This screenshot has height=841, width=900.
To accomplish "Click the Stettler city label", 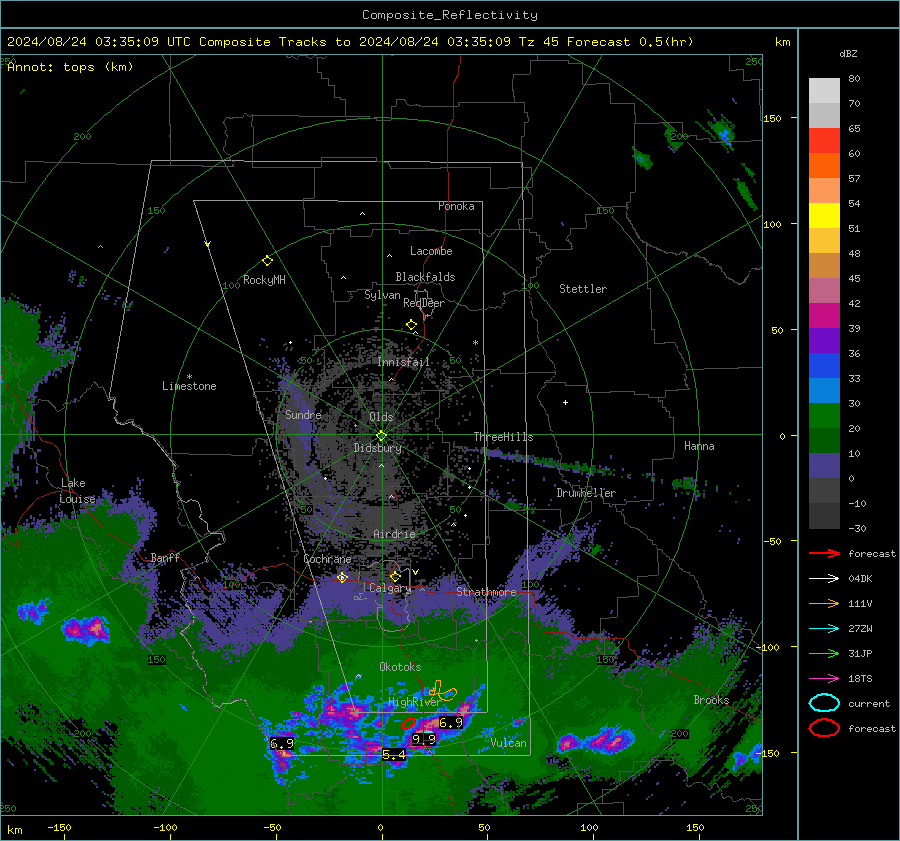I will point(583,289).
